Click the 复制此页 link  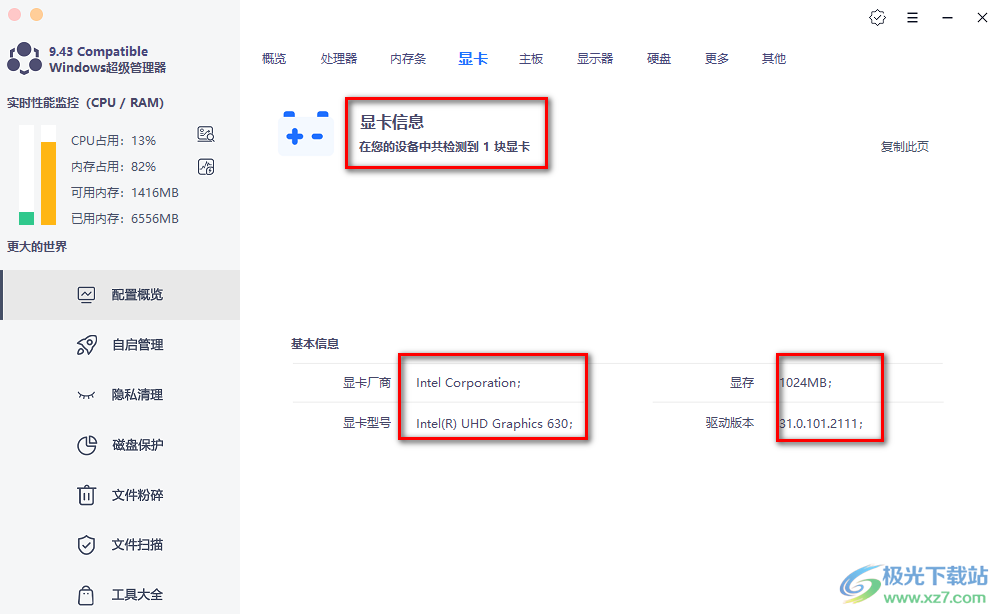[904, 147]
